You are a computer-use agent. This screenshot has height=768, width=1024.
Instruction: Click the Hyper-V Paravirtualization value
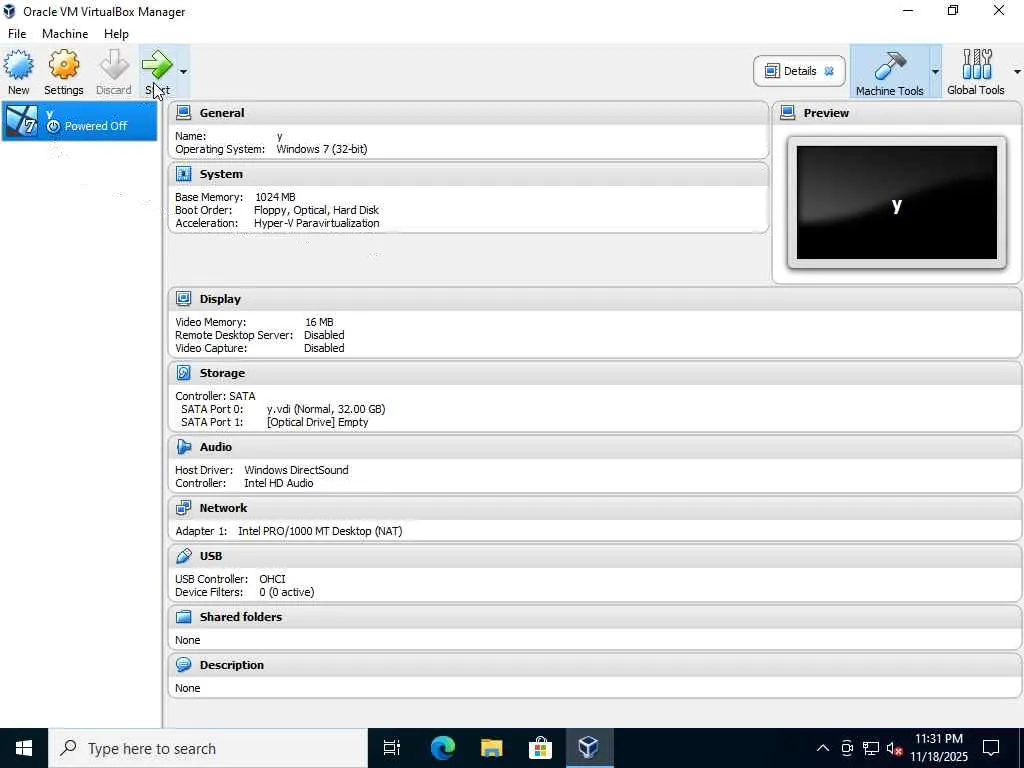pyautogui.click(x=317, y=223)
